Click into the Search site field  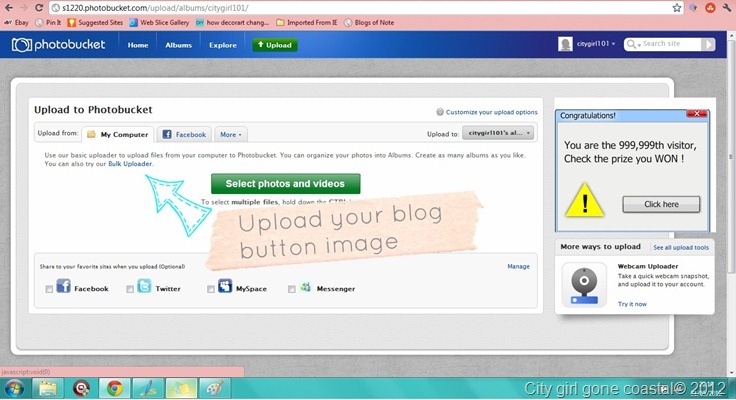pyautogui.click(x=671, y=44)
